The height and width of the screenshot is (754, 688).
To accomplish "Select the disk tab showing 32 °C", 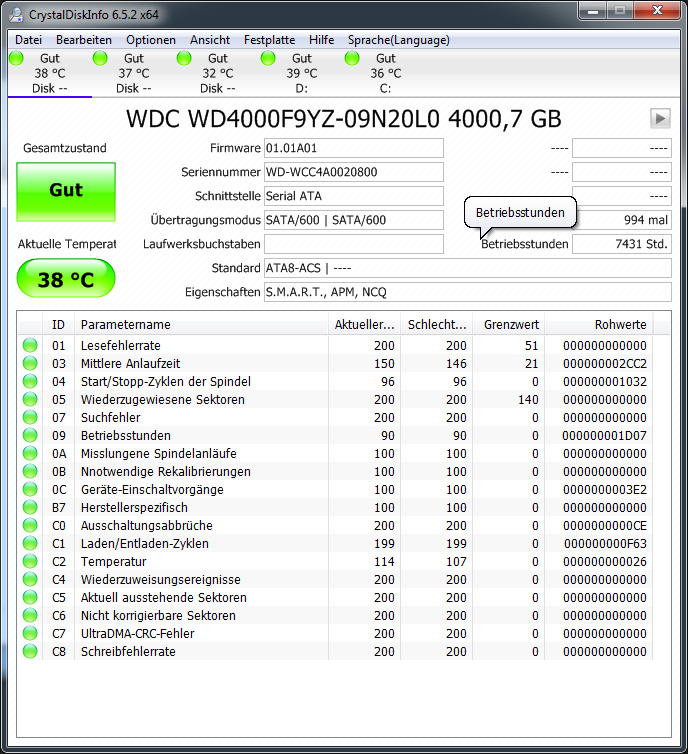I will click(x=218, y=73).
